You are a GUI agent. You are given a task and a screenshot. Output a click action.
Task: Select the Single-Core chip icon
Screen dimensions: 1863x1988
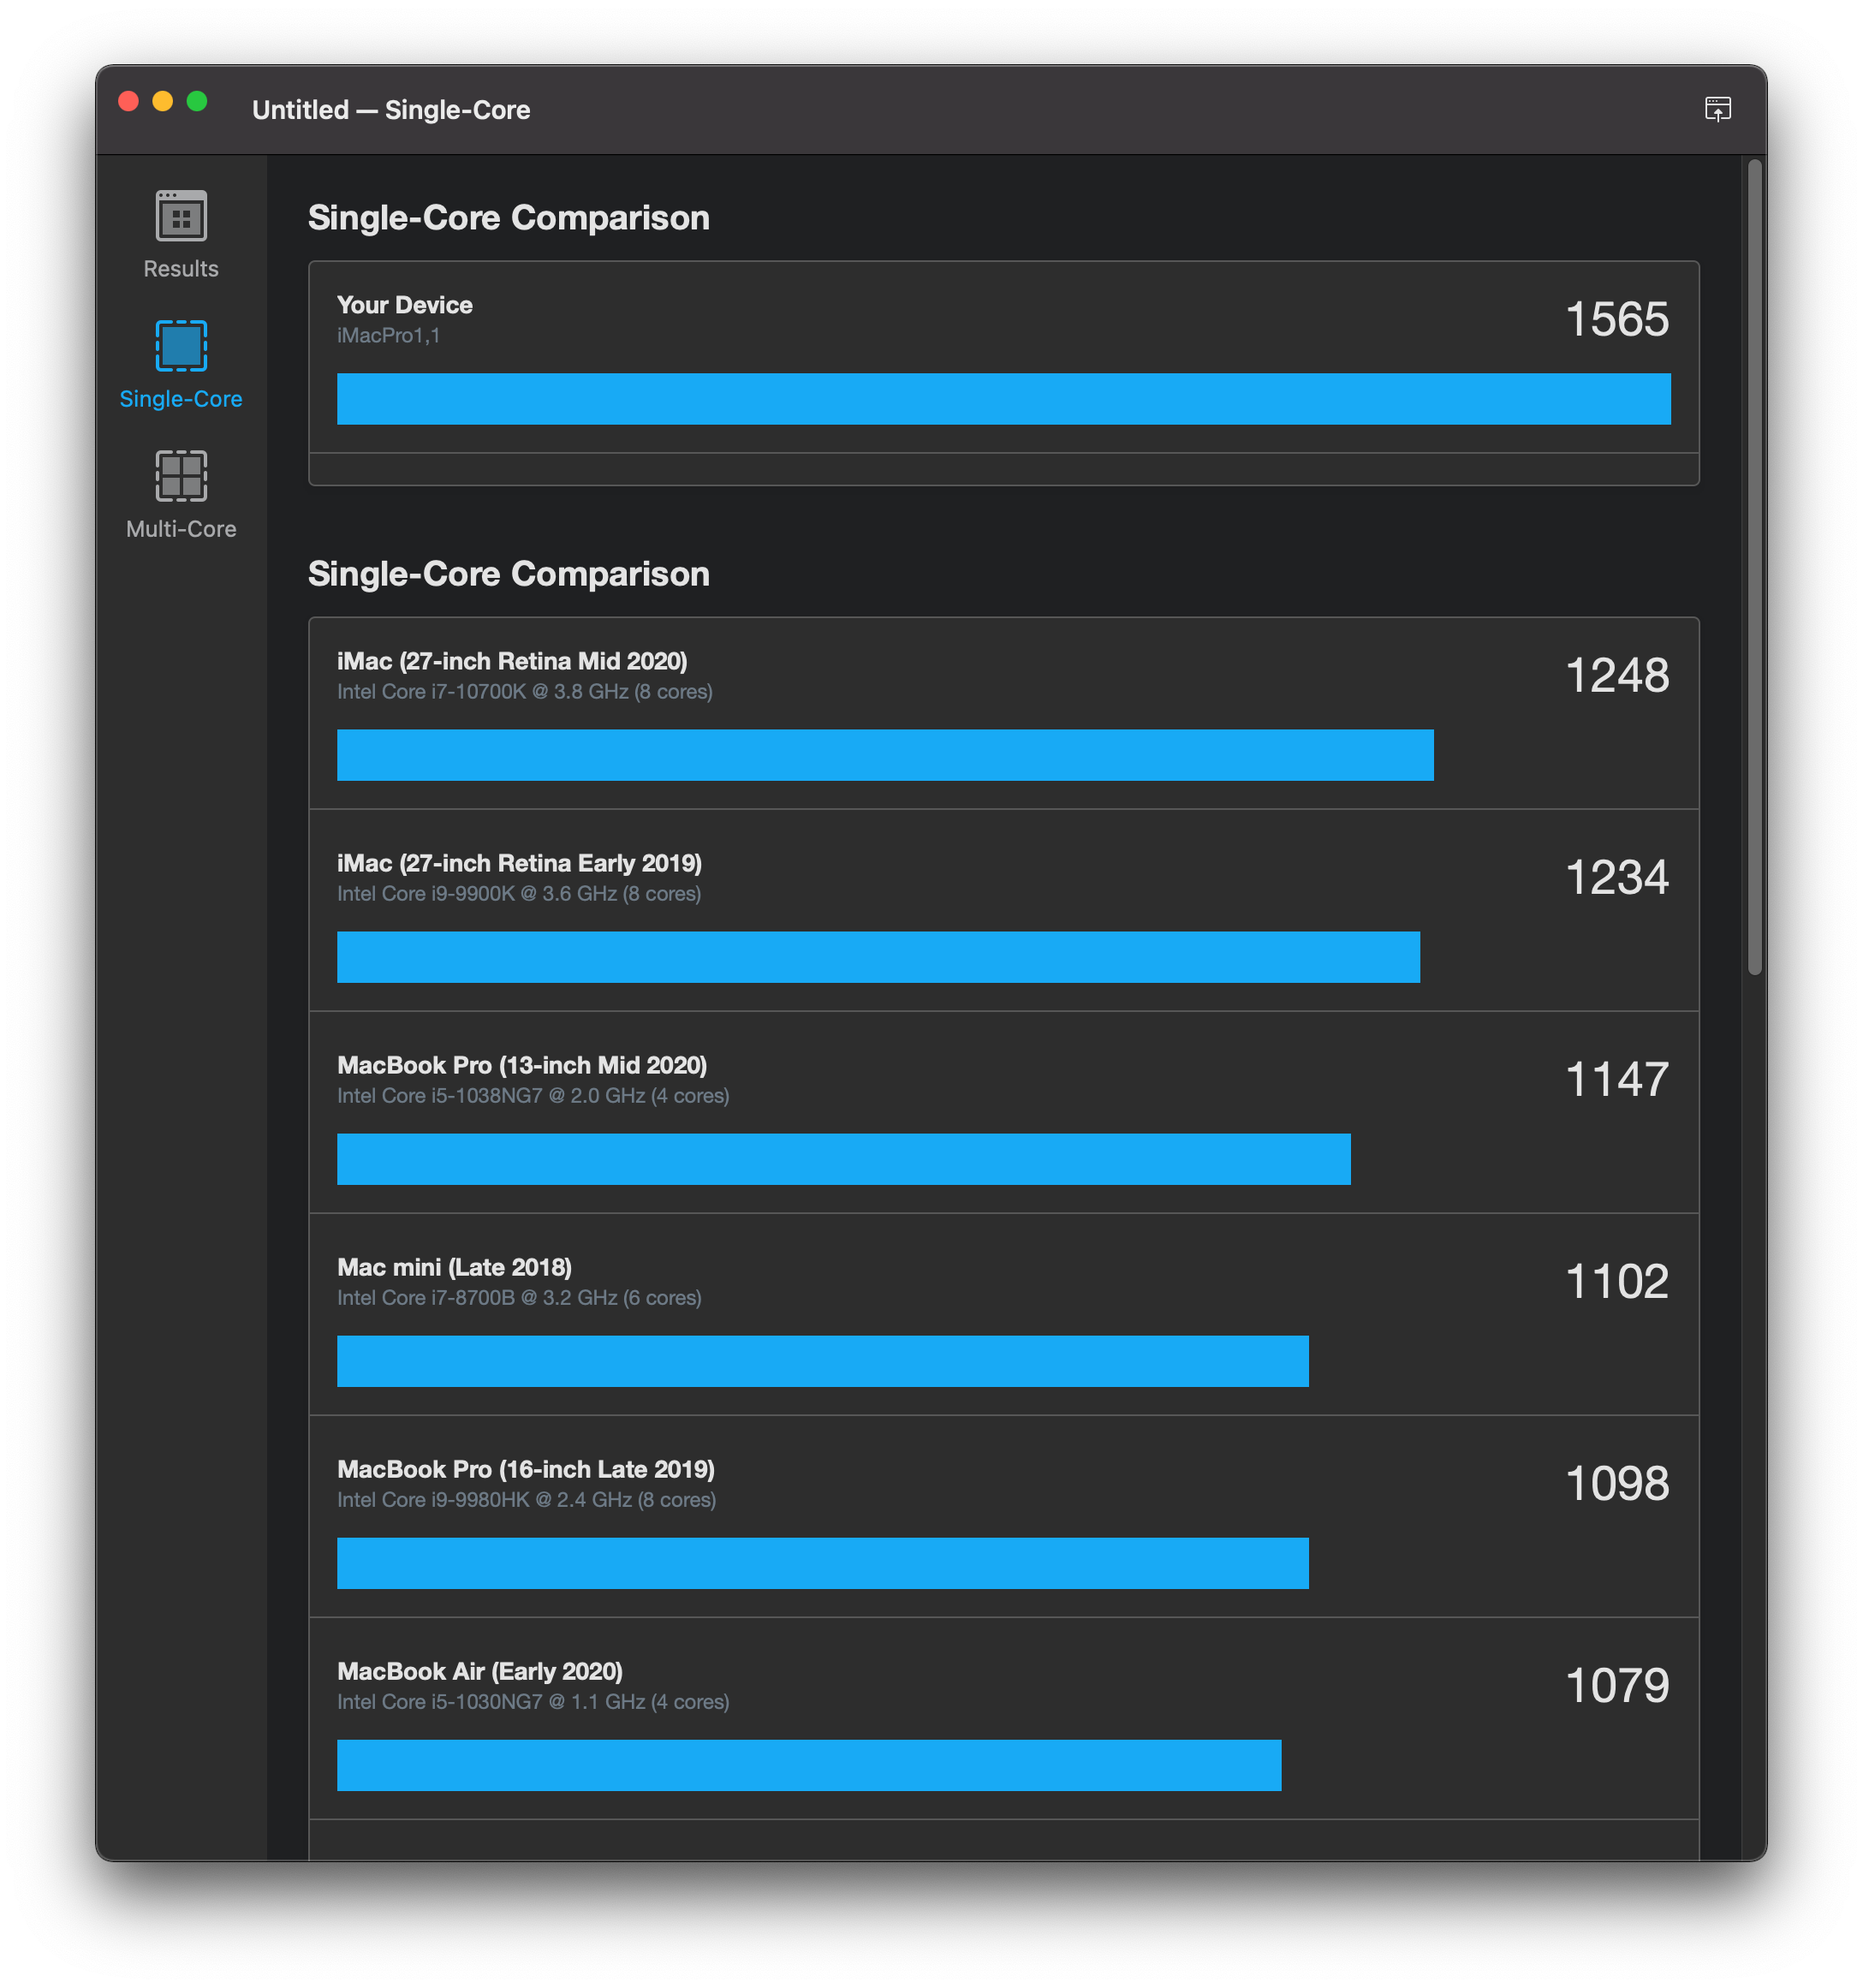(x=181, y=346)
